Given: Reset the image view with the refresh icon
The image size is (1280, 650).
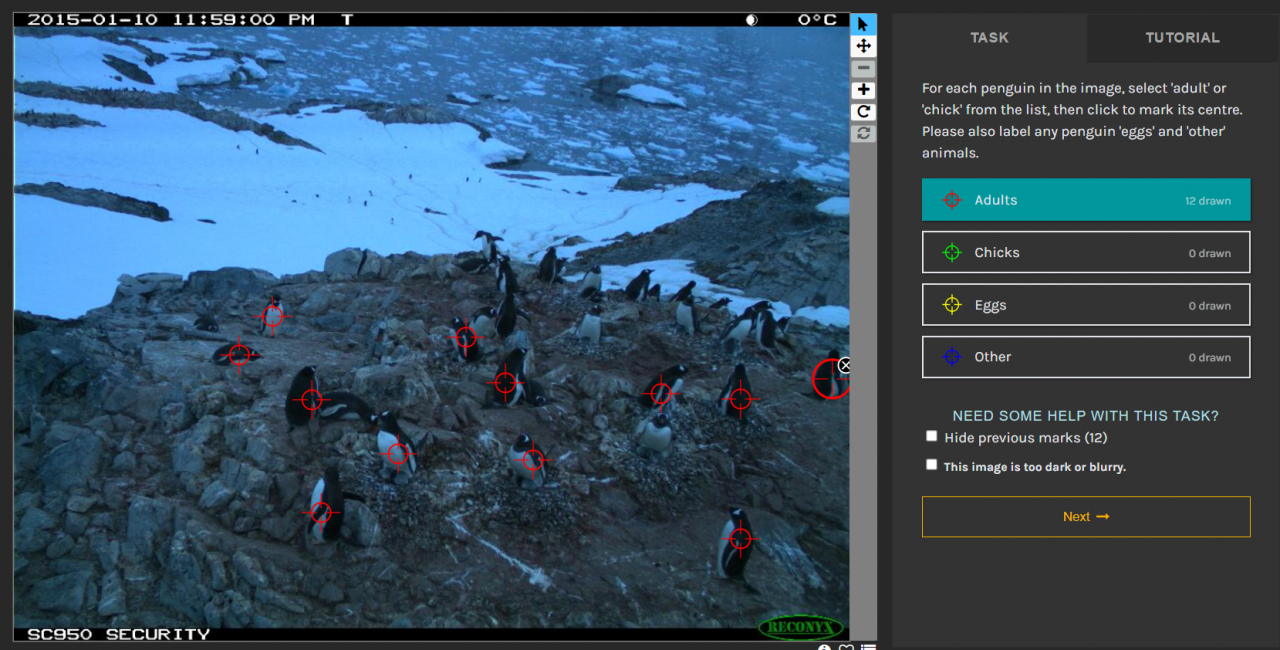Looking at the screenshot, I should 864,133.
